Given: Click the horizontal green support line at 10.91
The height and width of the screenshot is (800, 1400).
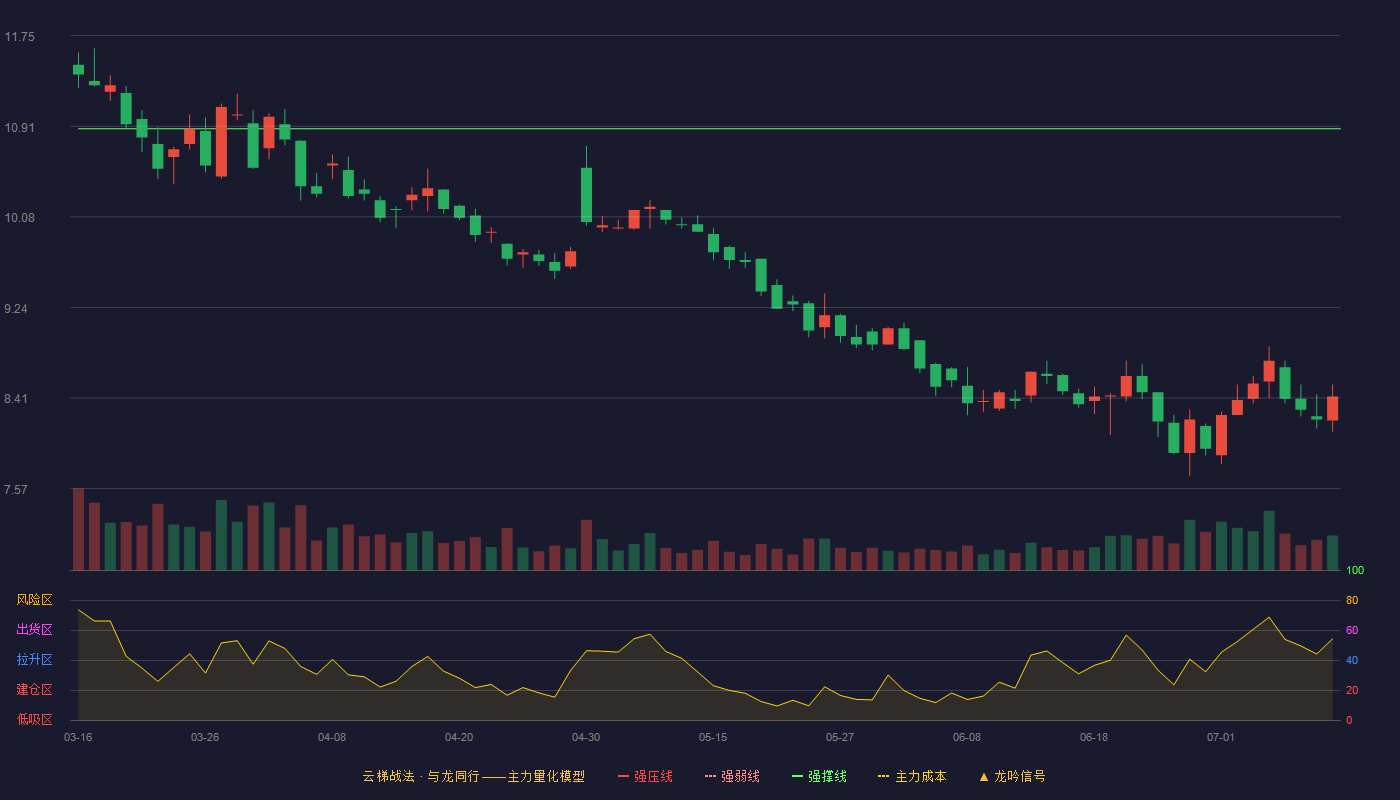Looking at the screenshot, I should [x=709, y=128].
